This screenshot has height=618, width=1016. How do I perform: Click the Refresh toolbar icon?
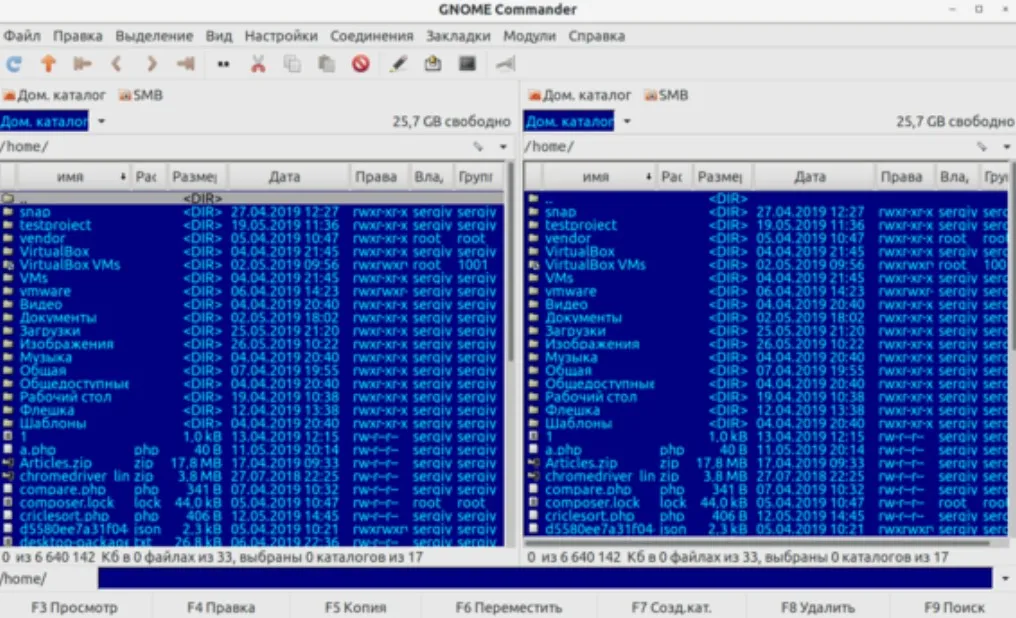(14, 63)
